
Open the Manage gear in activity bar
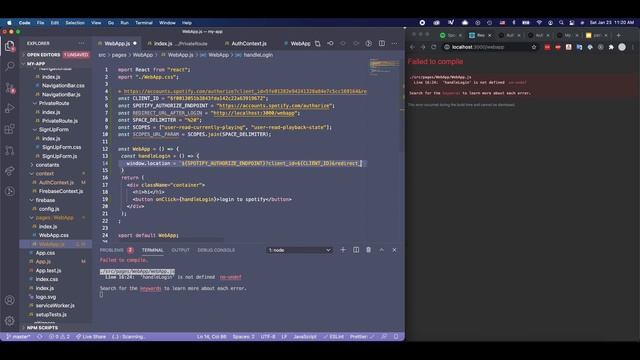coord(10,320)
